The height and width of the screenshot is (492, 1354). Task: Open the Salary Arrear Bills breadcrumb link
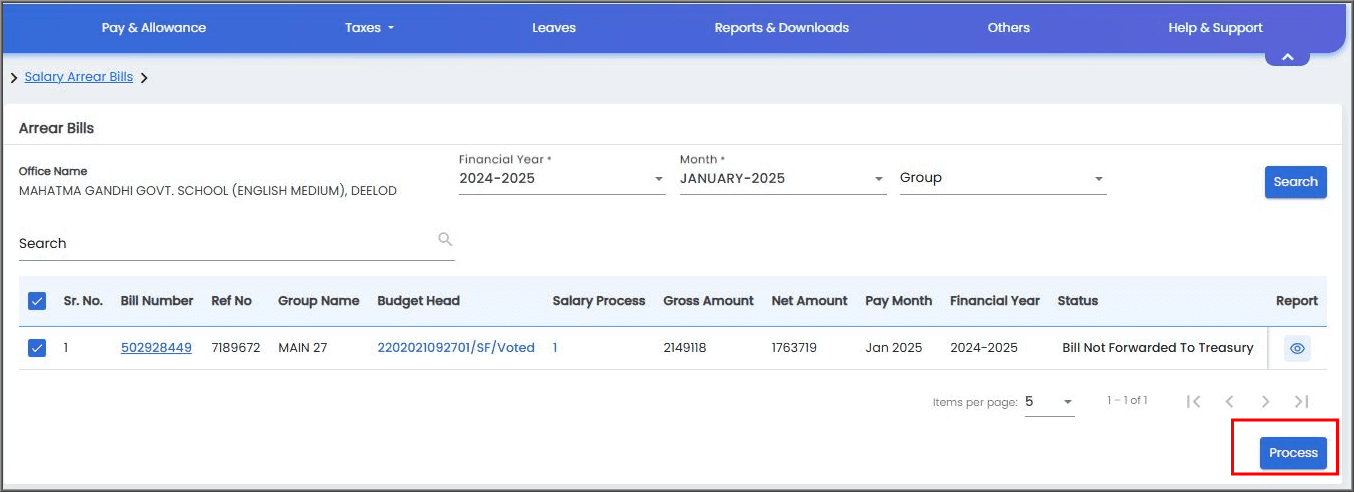pos(79,77)
